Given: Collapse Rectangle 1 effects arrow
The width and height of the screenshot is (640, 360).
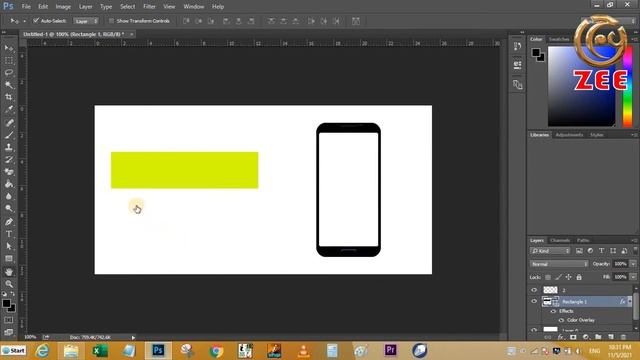Looking at the screenshot, I should pyautogui.click(x=629, y=302).
